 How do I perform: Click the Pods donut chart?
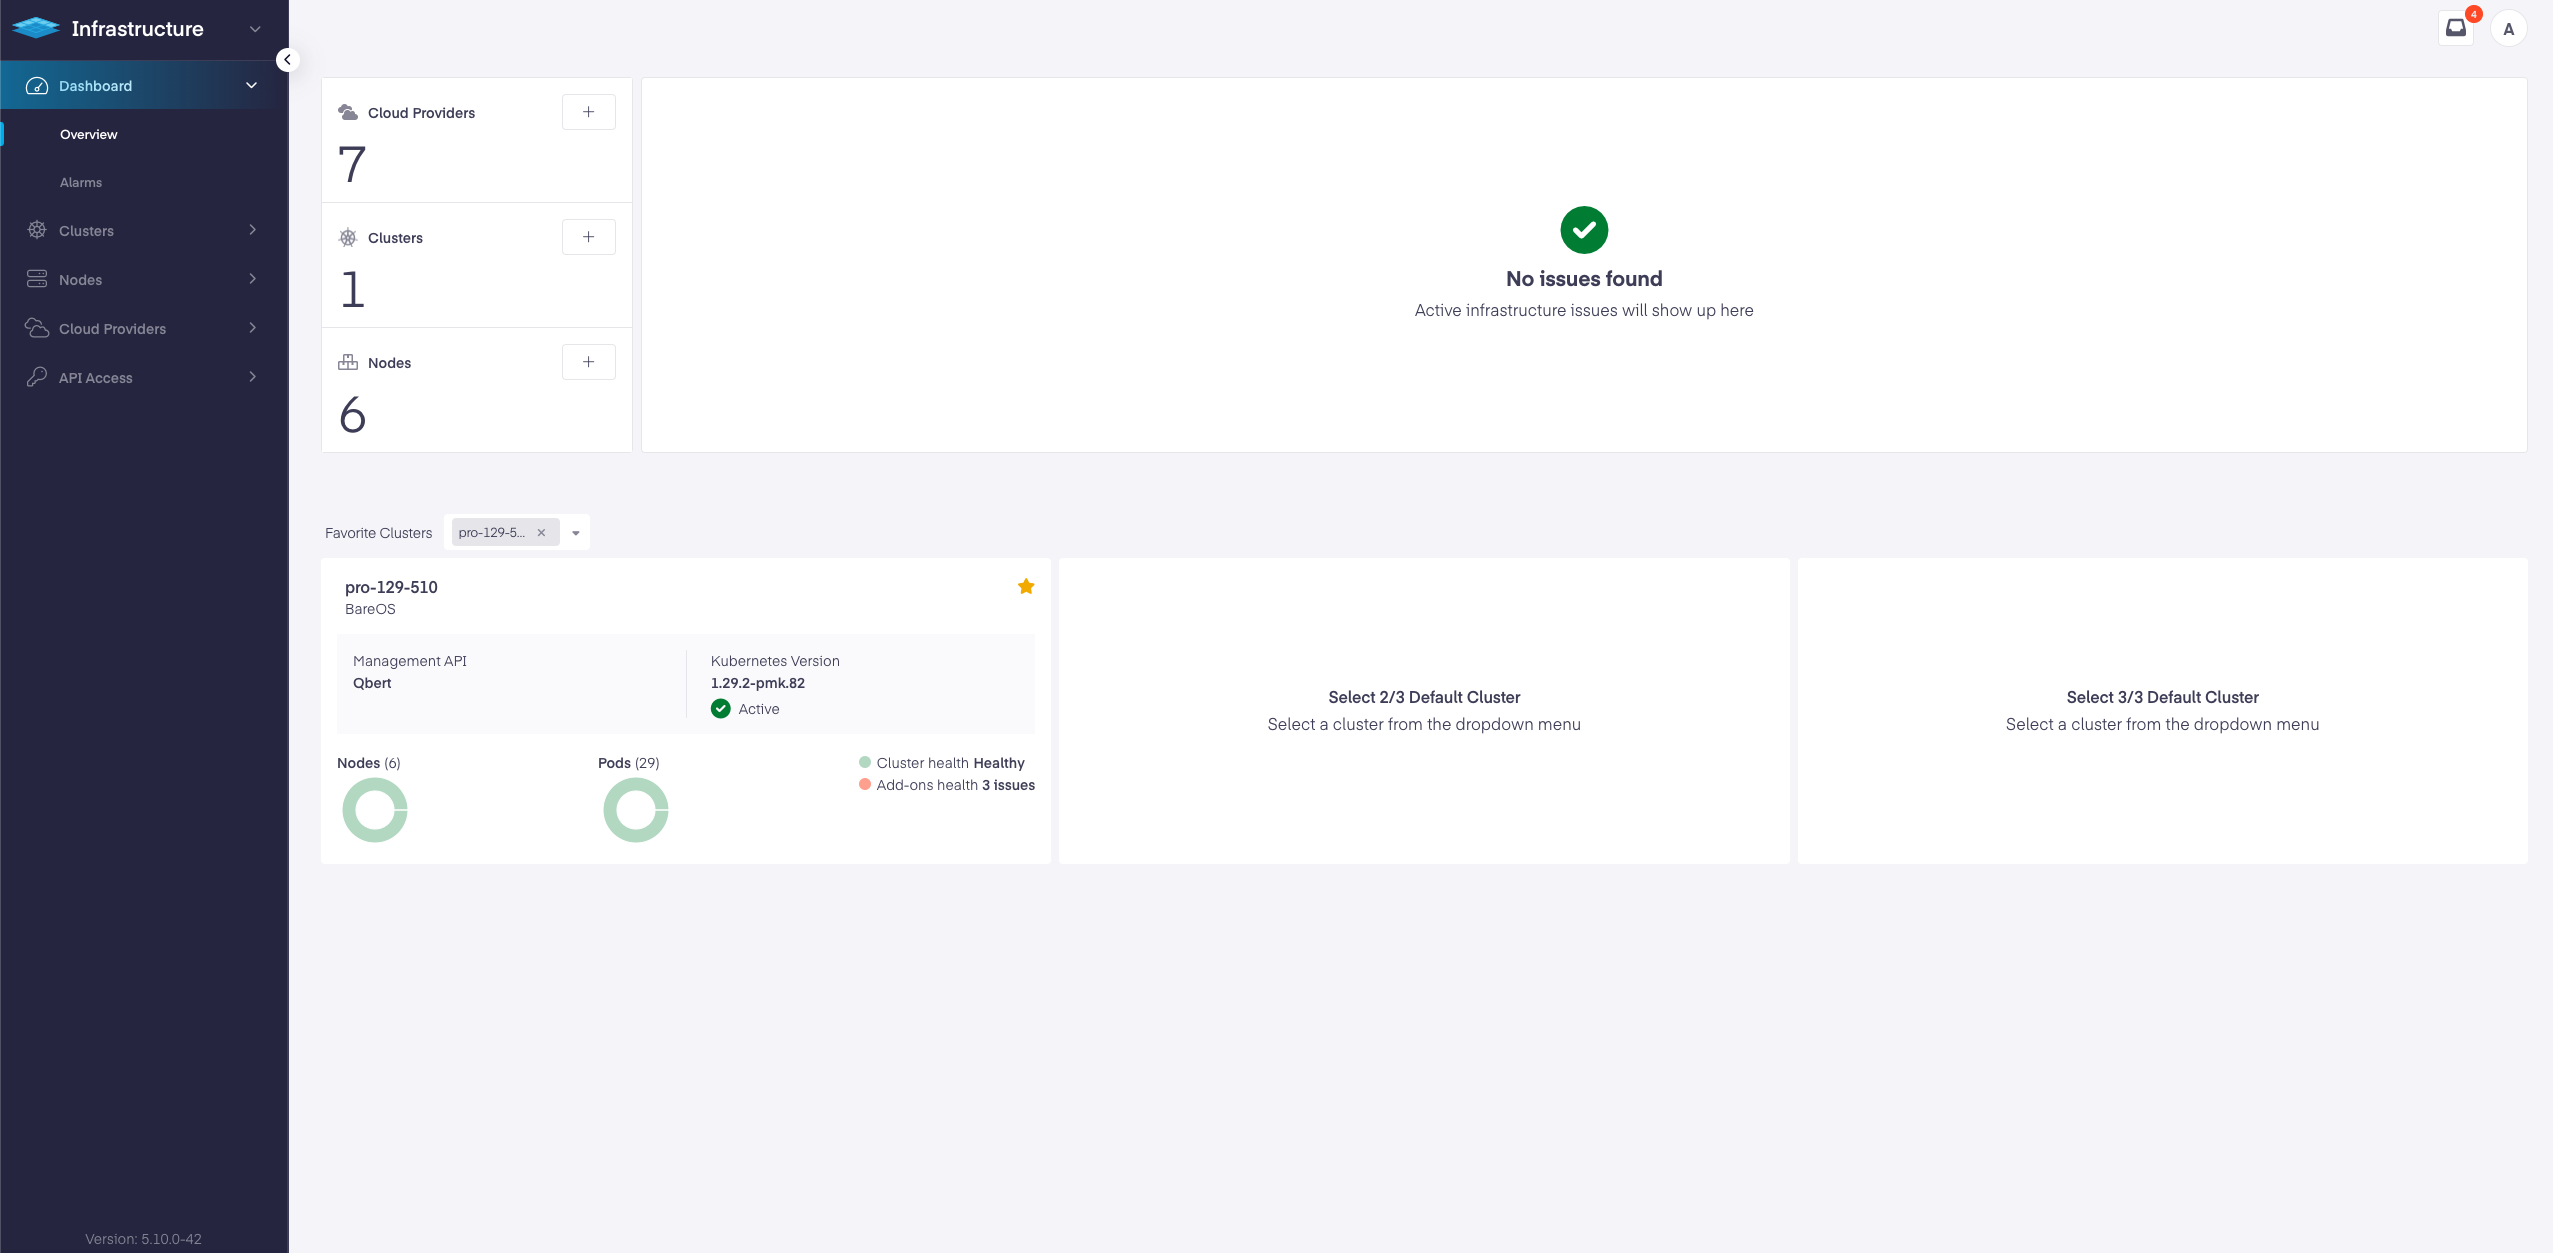coord(636,809)
